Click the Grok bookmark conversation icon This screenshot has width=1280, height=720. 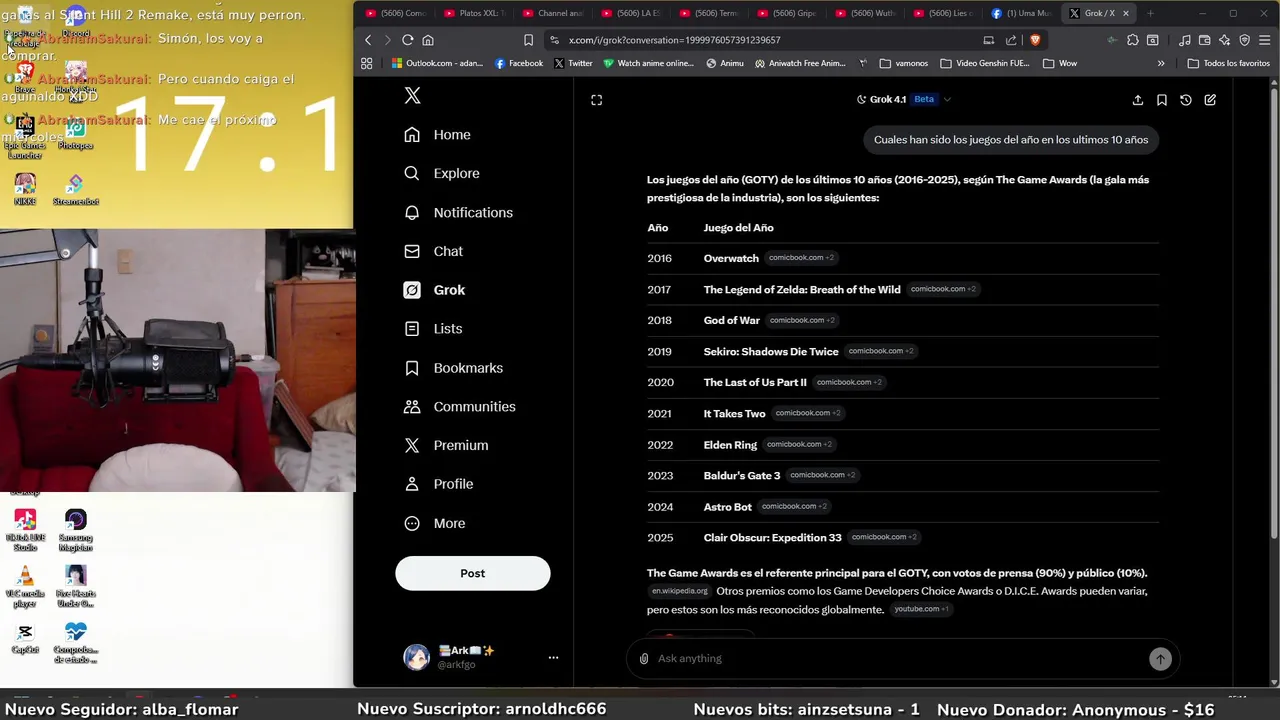click(1161, 100)
